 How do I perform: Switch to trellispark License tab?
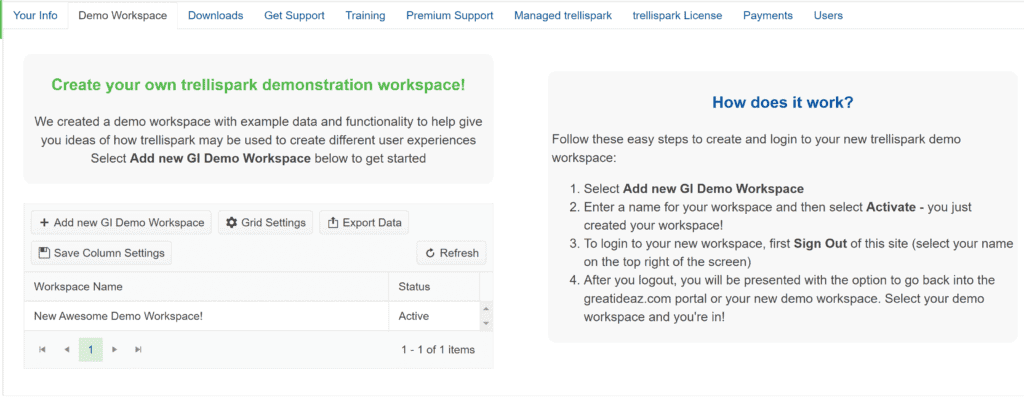(x=677, y=15)
